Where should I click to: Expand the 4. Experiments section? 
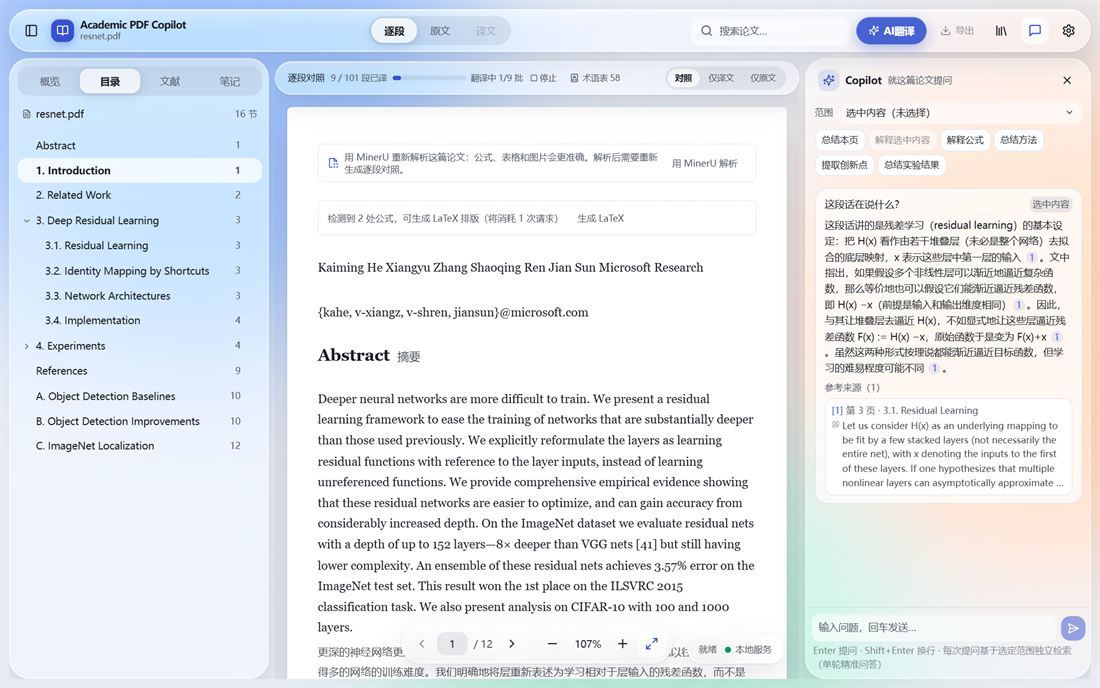pos(27,346)
